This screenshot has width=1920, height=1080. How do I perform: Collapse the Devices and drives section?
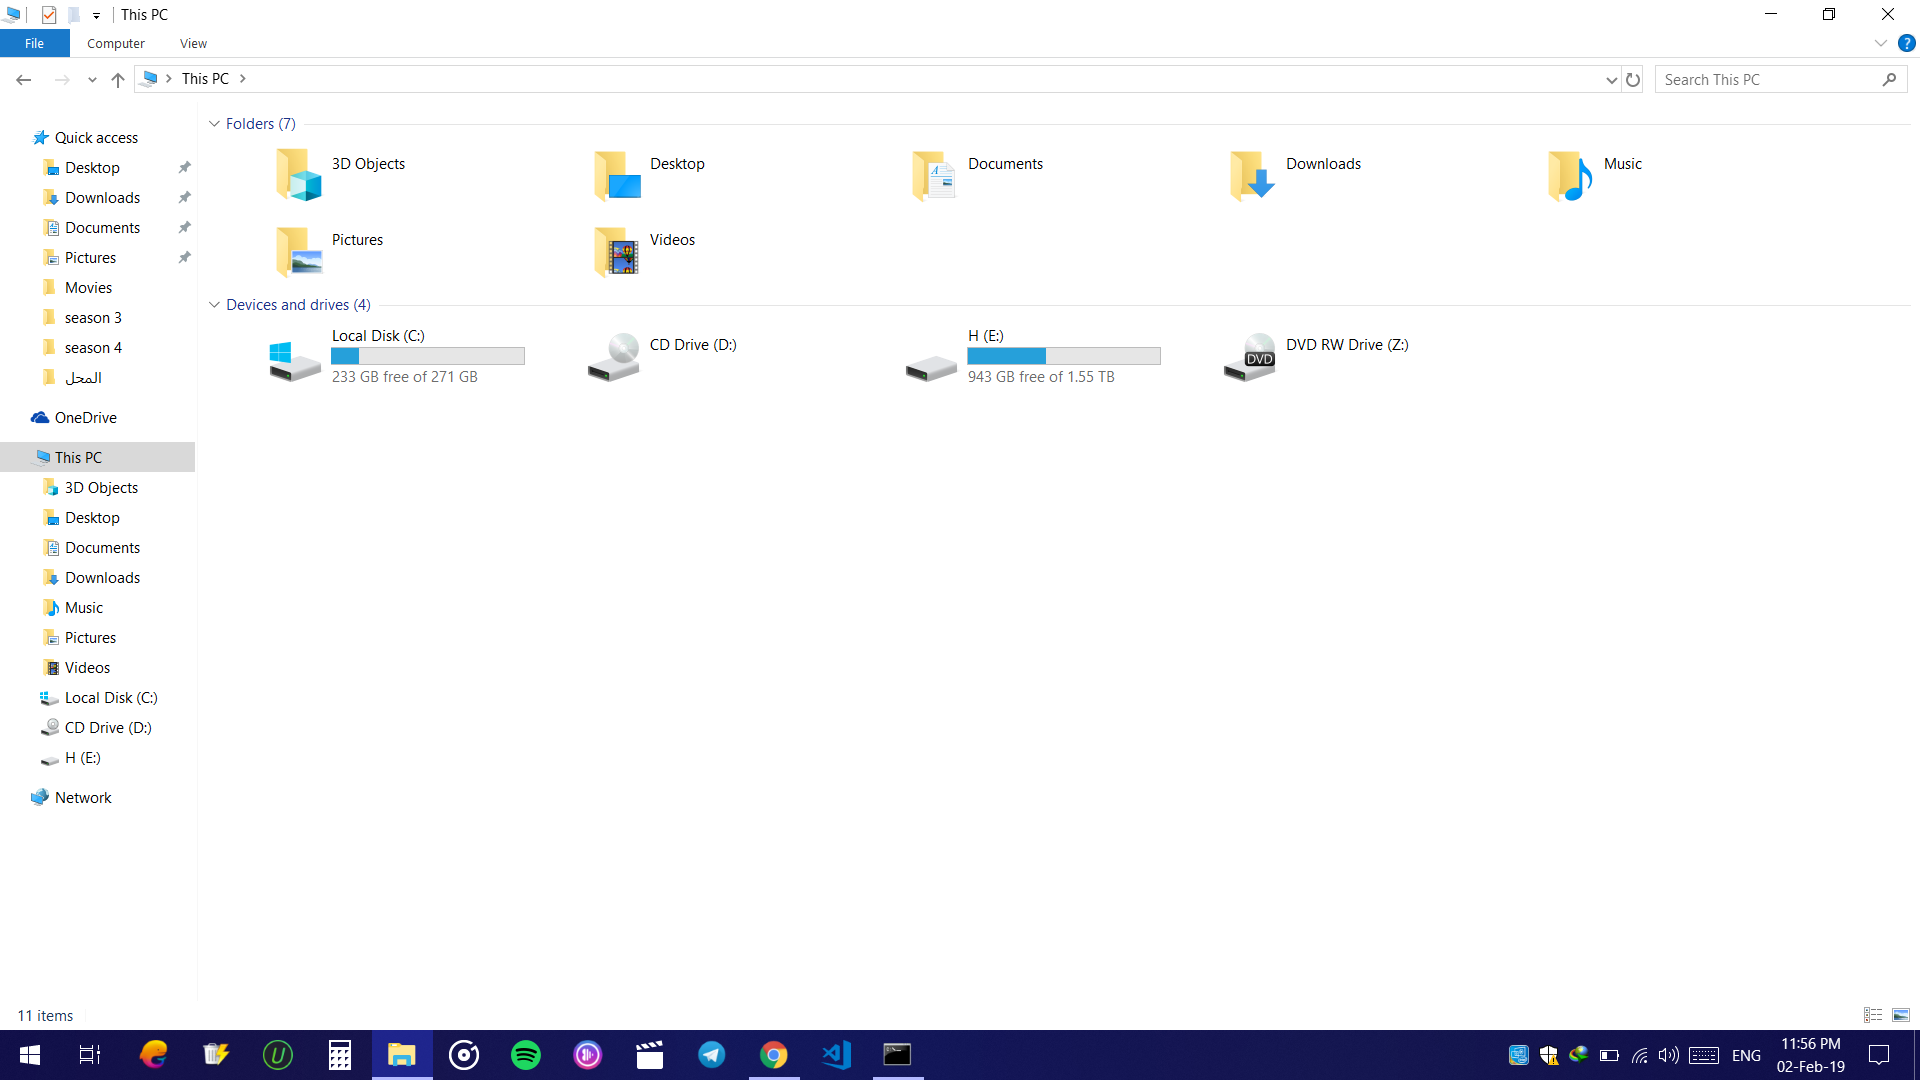[215, 305]
